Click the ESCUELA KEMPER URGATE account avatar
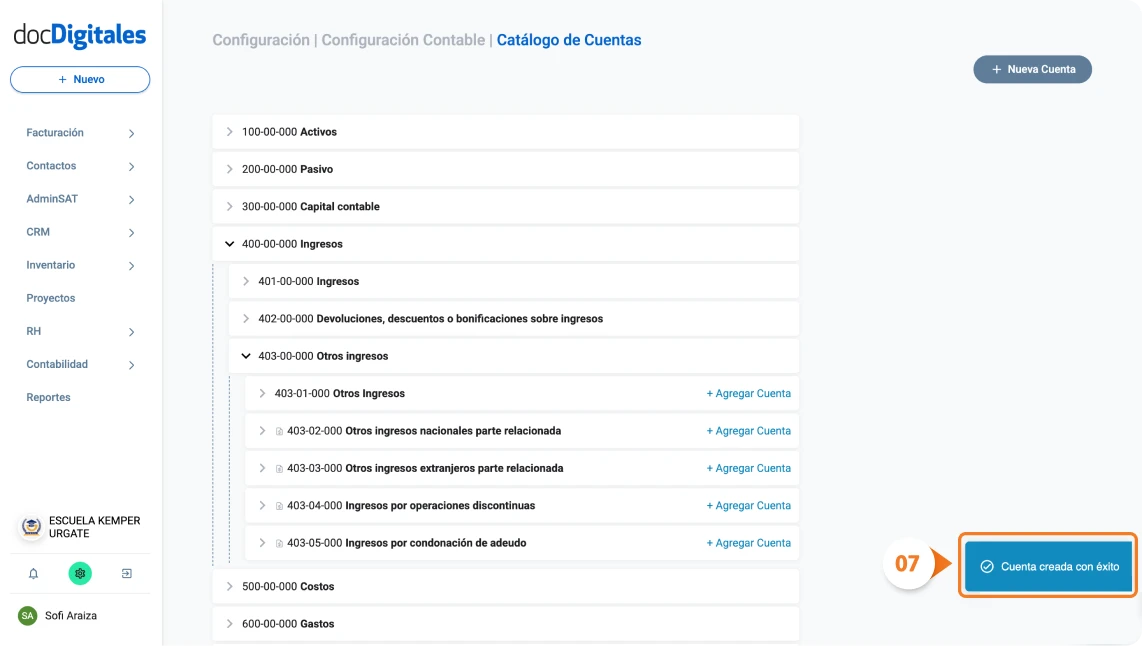 [29, 528]
